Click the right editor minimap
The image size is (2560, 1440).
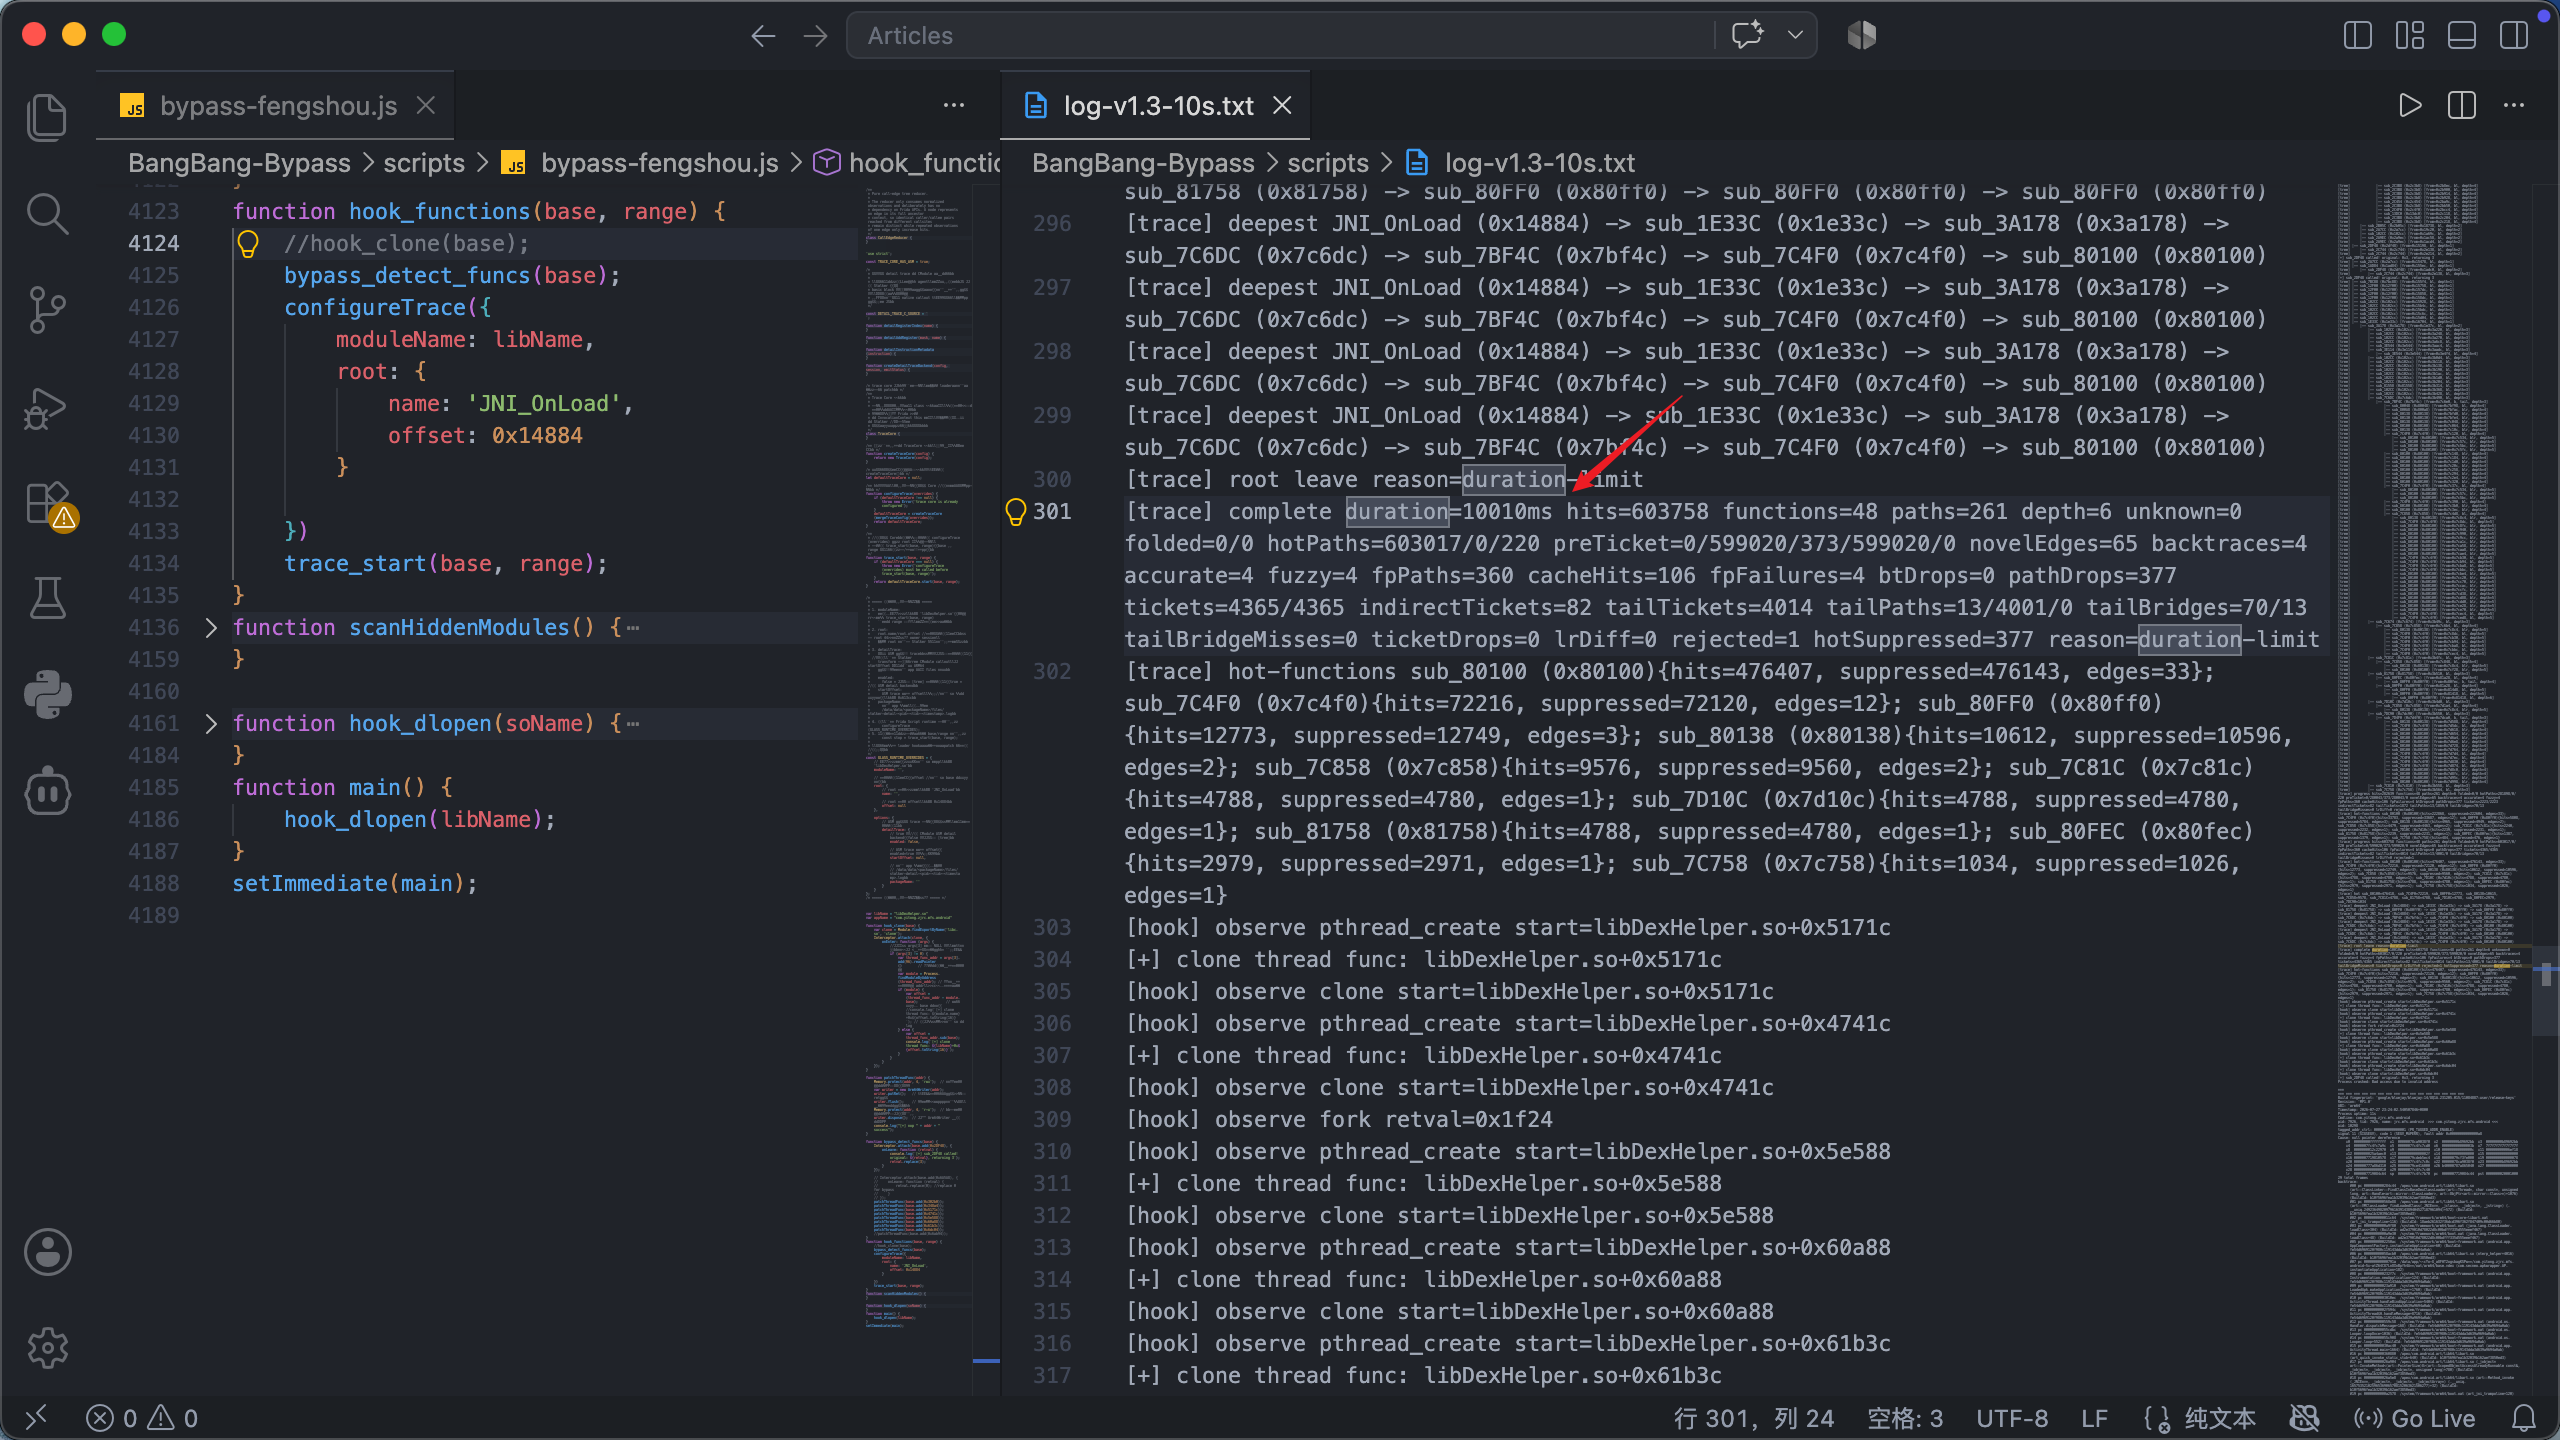[x=2436, y=790]
